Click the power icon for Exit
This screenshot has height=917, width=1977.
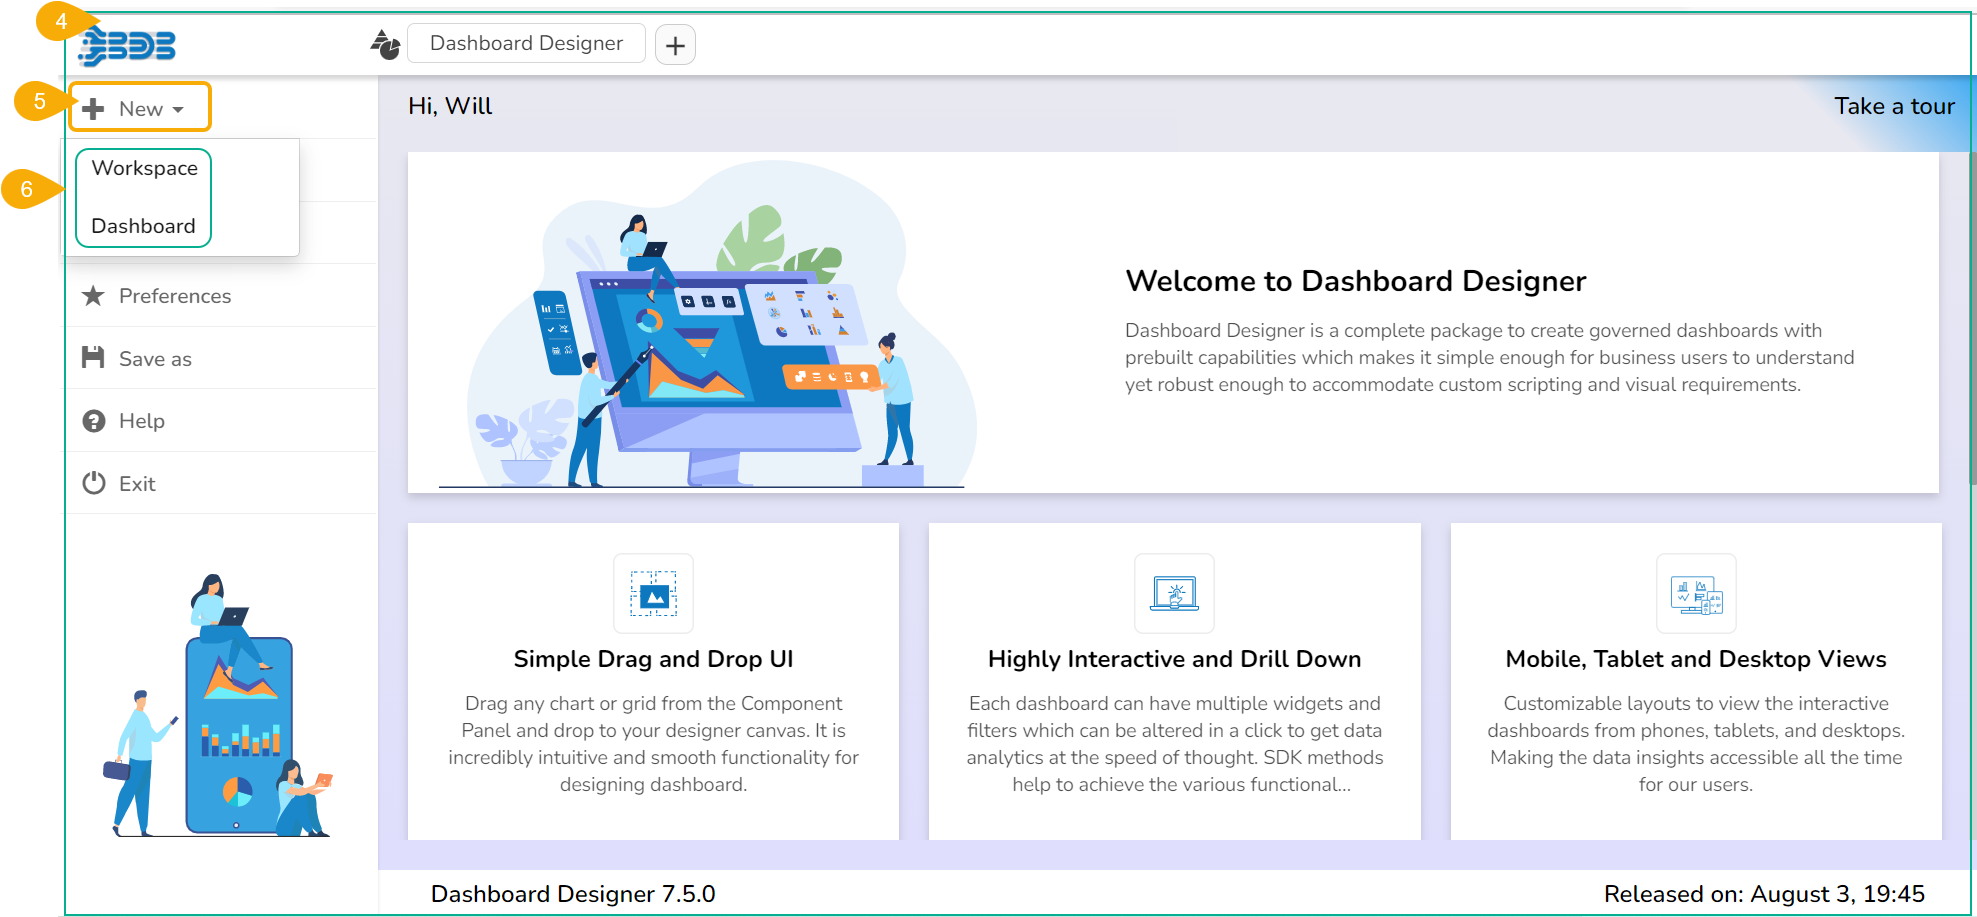click(93, 484)
